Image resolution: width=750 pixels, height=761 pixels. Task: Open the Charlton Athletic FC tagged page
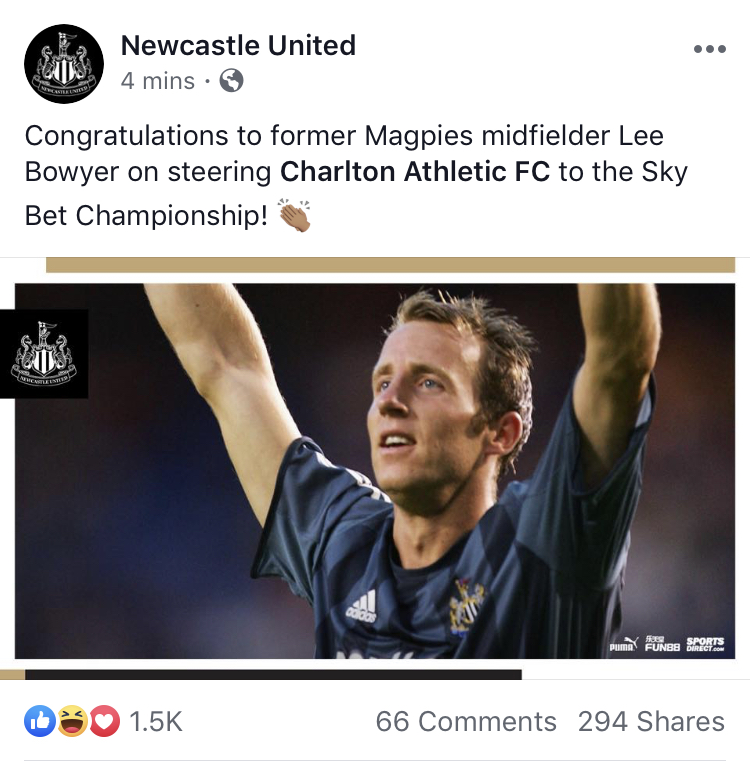tap(415, 171)
